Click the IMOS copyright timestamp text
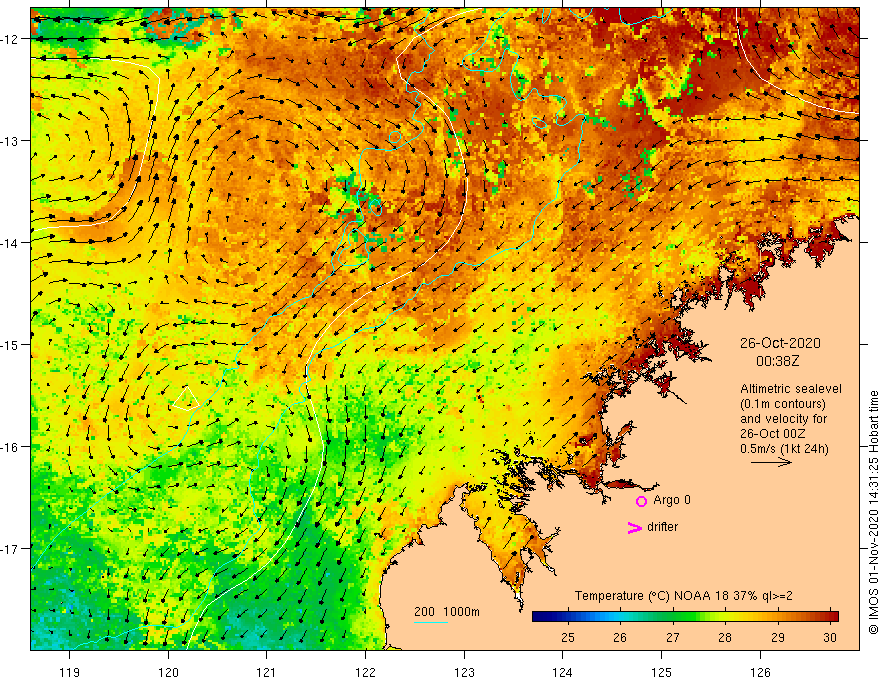 873,512
